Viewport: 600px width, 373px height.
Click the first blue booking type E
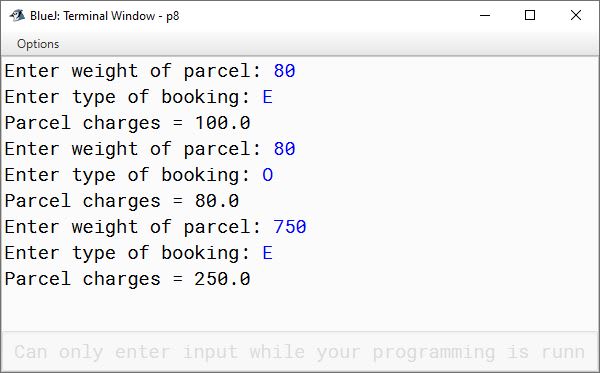(267, 97)
